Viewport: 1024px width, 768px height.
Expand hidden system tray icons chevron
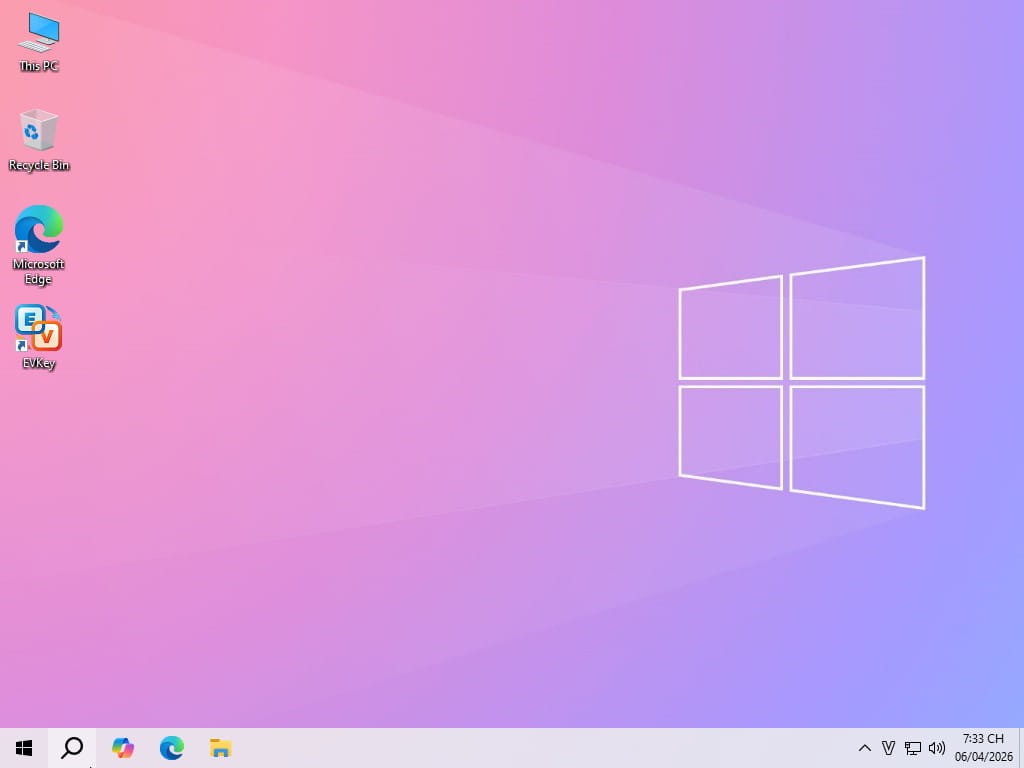tap(864, 748)
